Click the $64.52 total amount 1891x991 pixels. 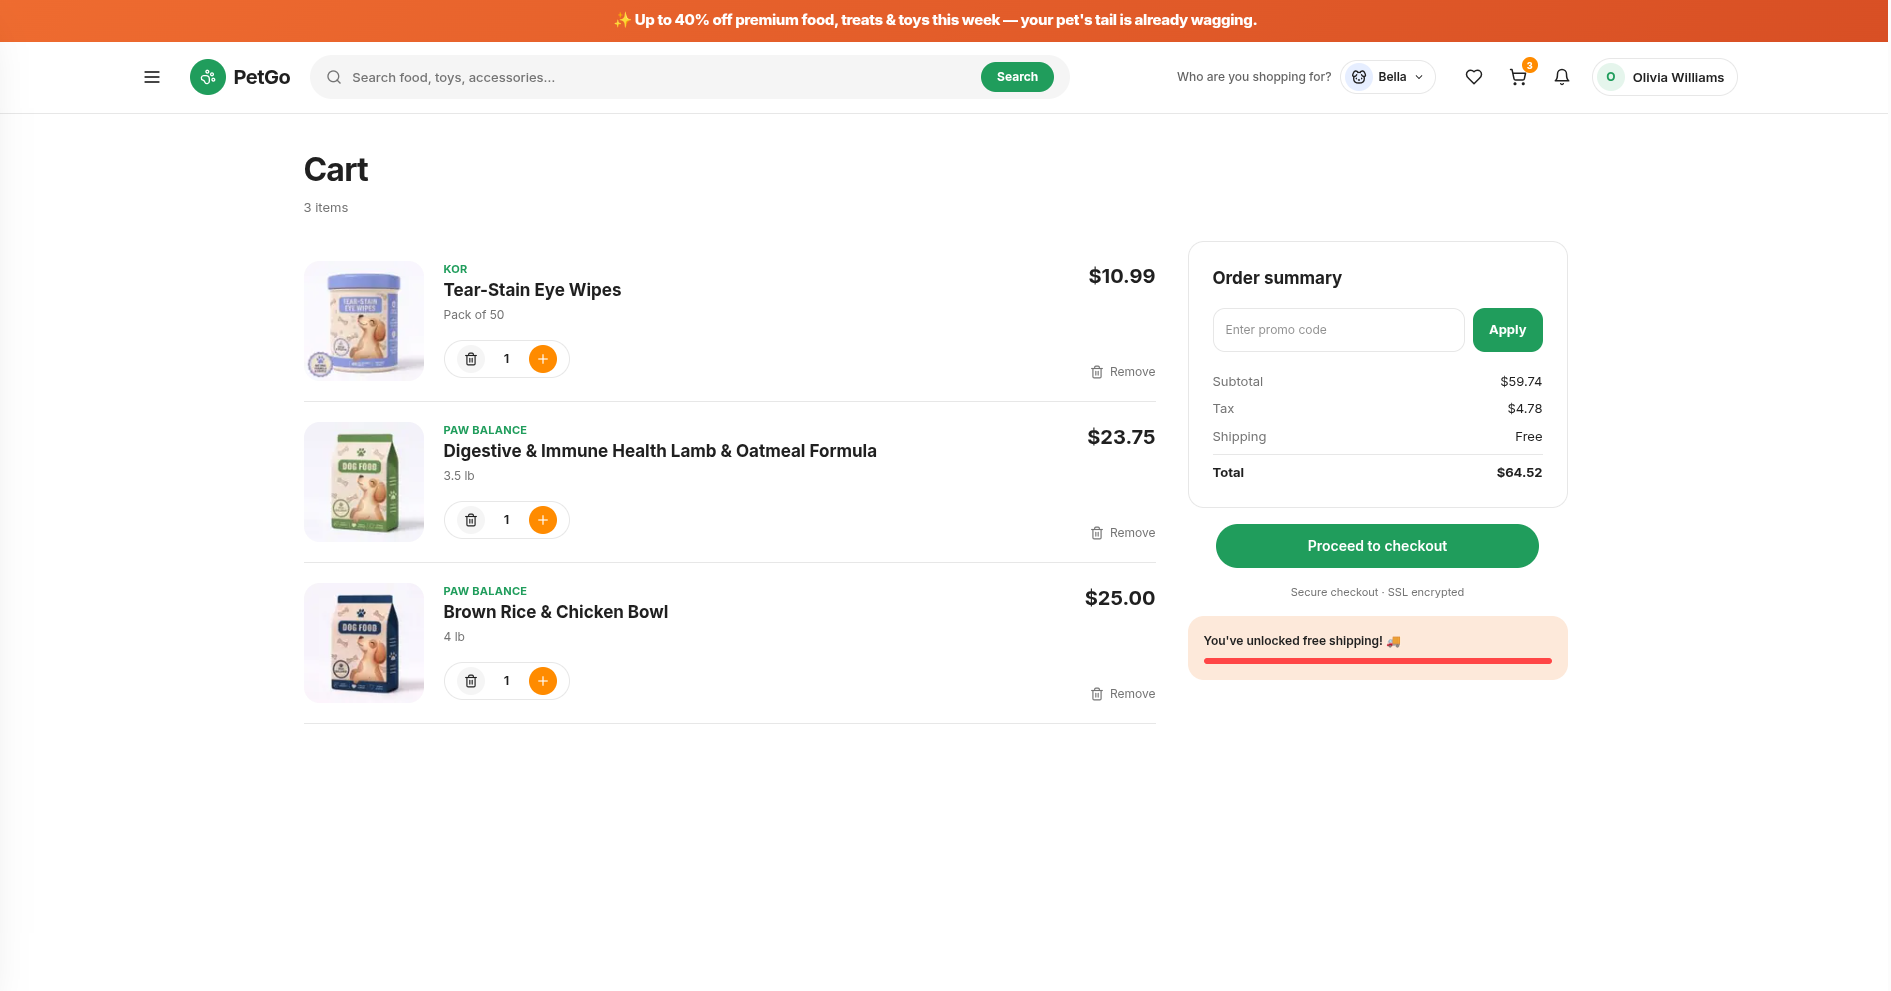[1519, 473]
